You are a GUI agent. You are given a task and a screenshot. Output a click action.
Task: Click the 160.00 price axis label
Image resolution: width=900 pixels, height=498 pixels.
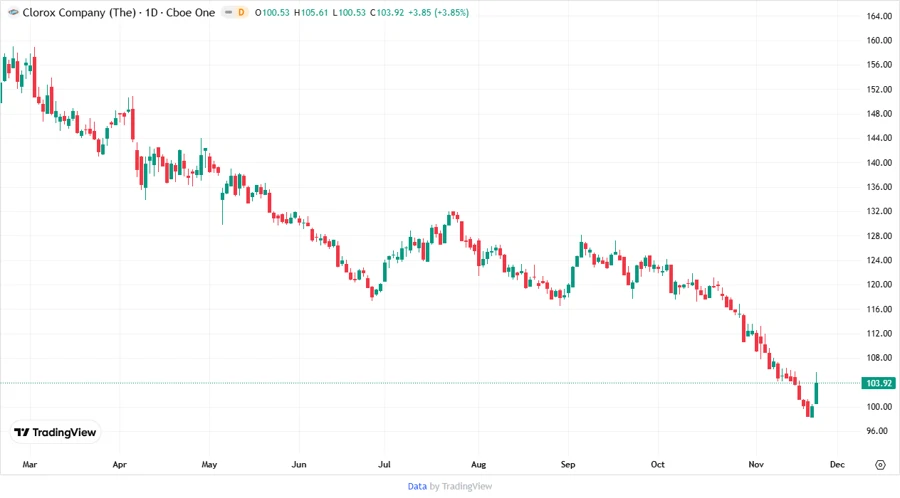pyautogui.click(x=879, y=40)
